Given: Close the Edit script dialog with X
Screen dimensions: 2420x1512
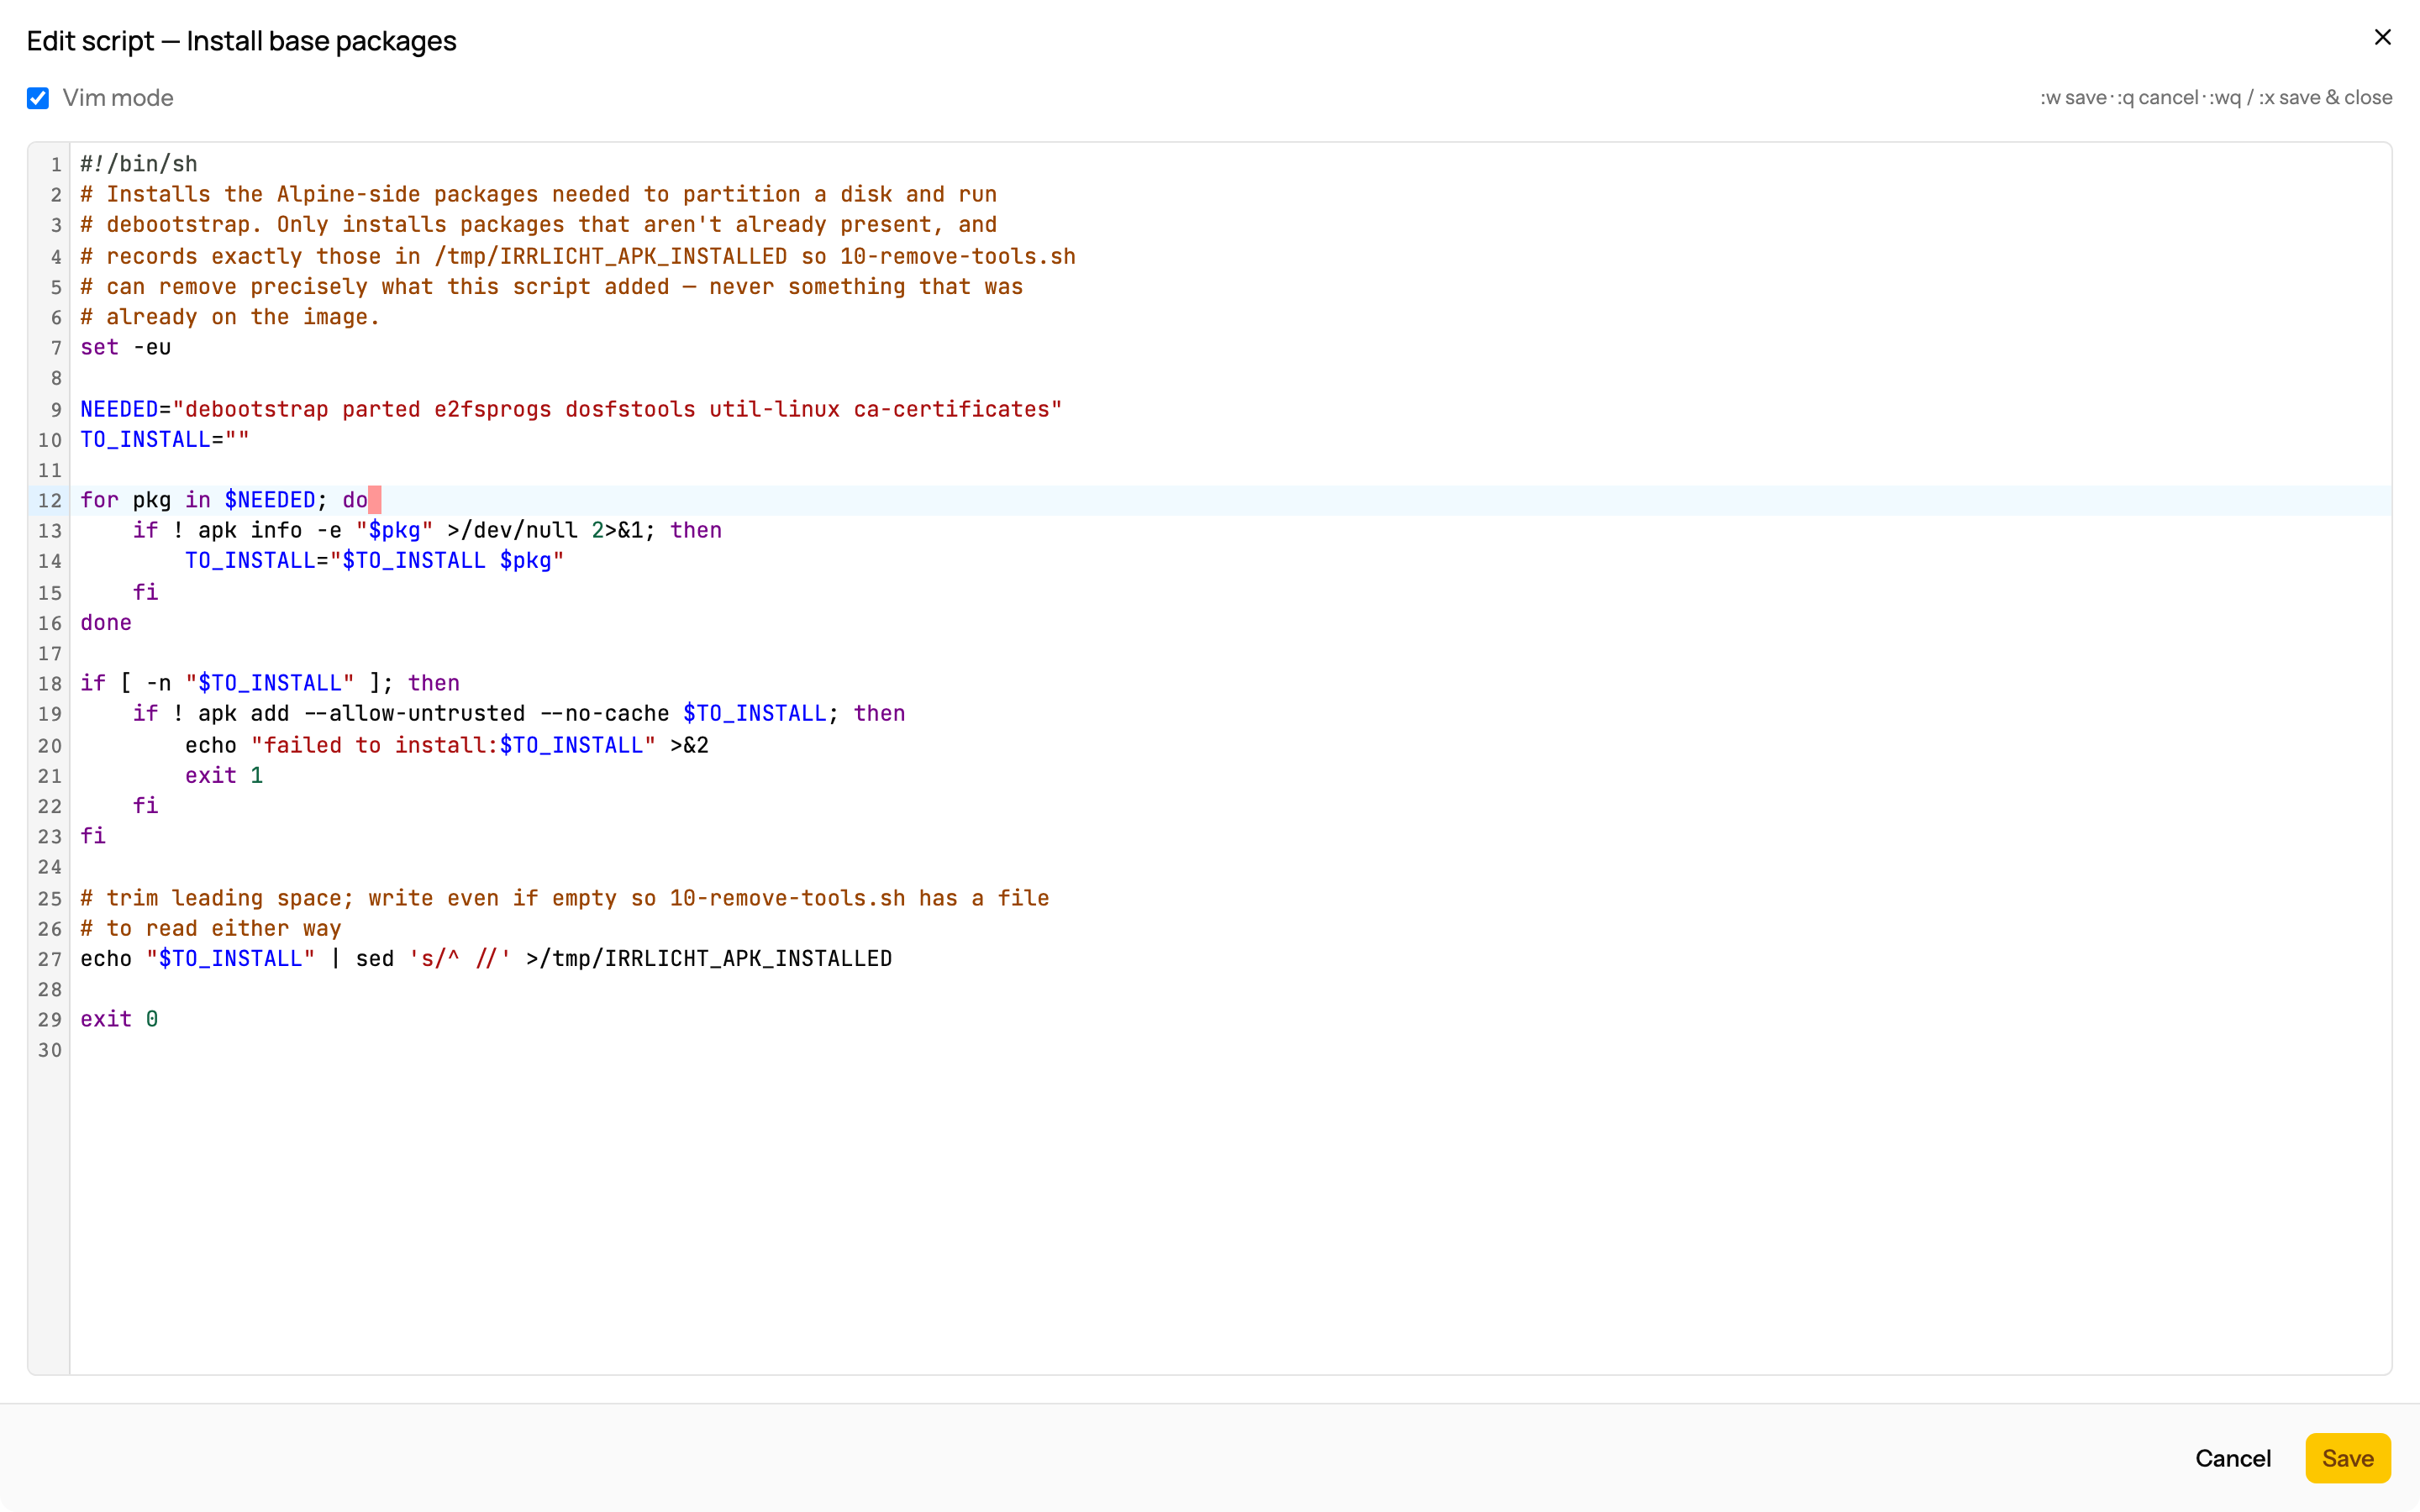Looking at the screenshot, I should (2382, 37).
